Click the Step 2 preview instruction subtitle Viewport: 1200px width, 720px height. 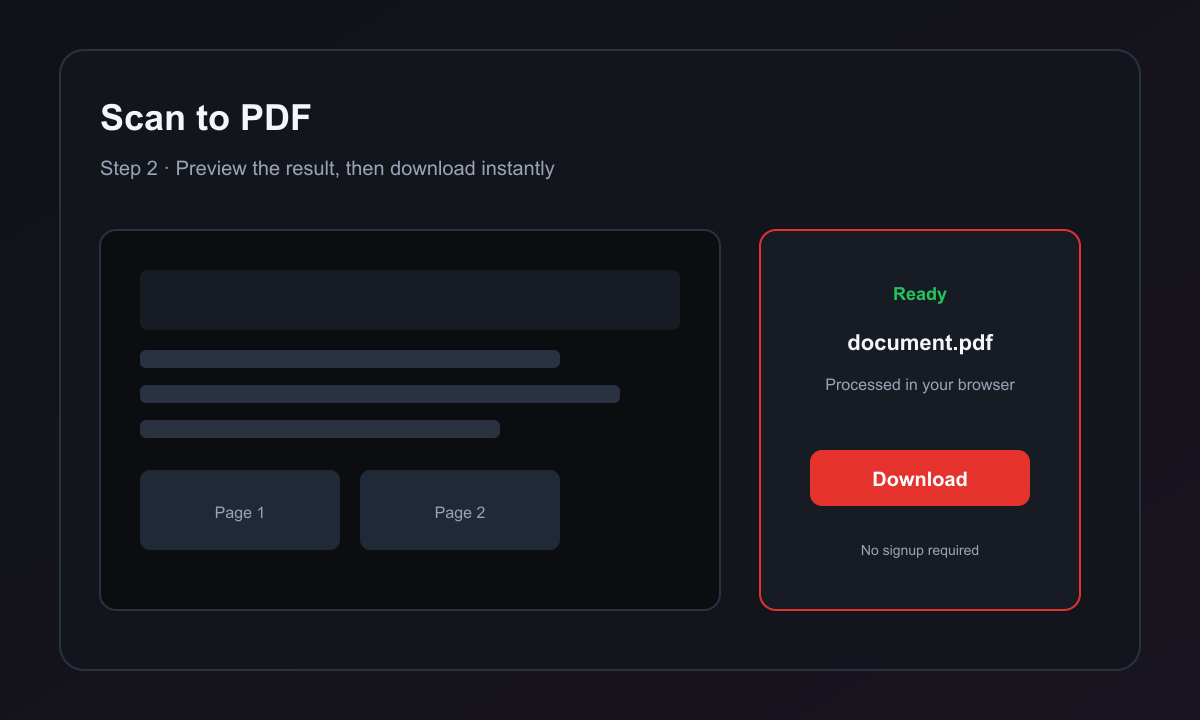click(x=327, y=168)
